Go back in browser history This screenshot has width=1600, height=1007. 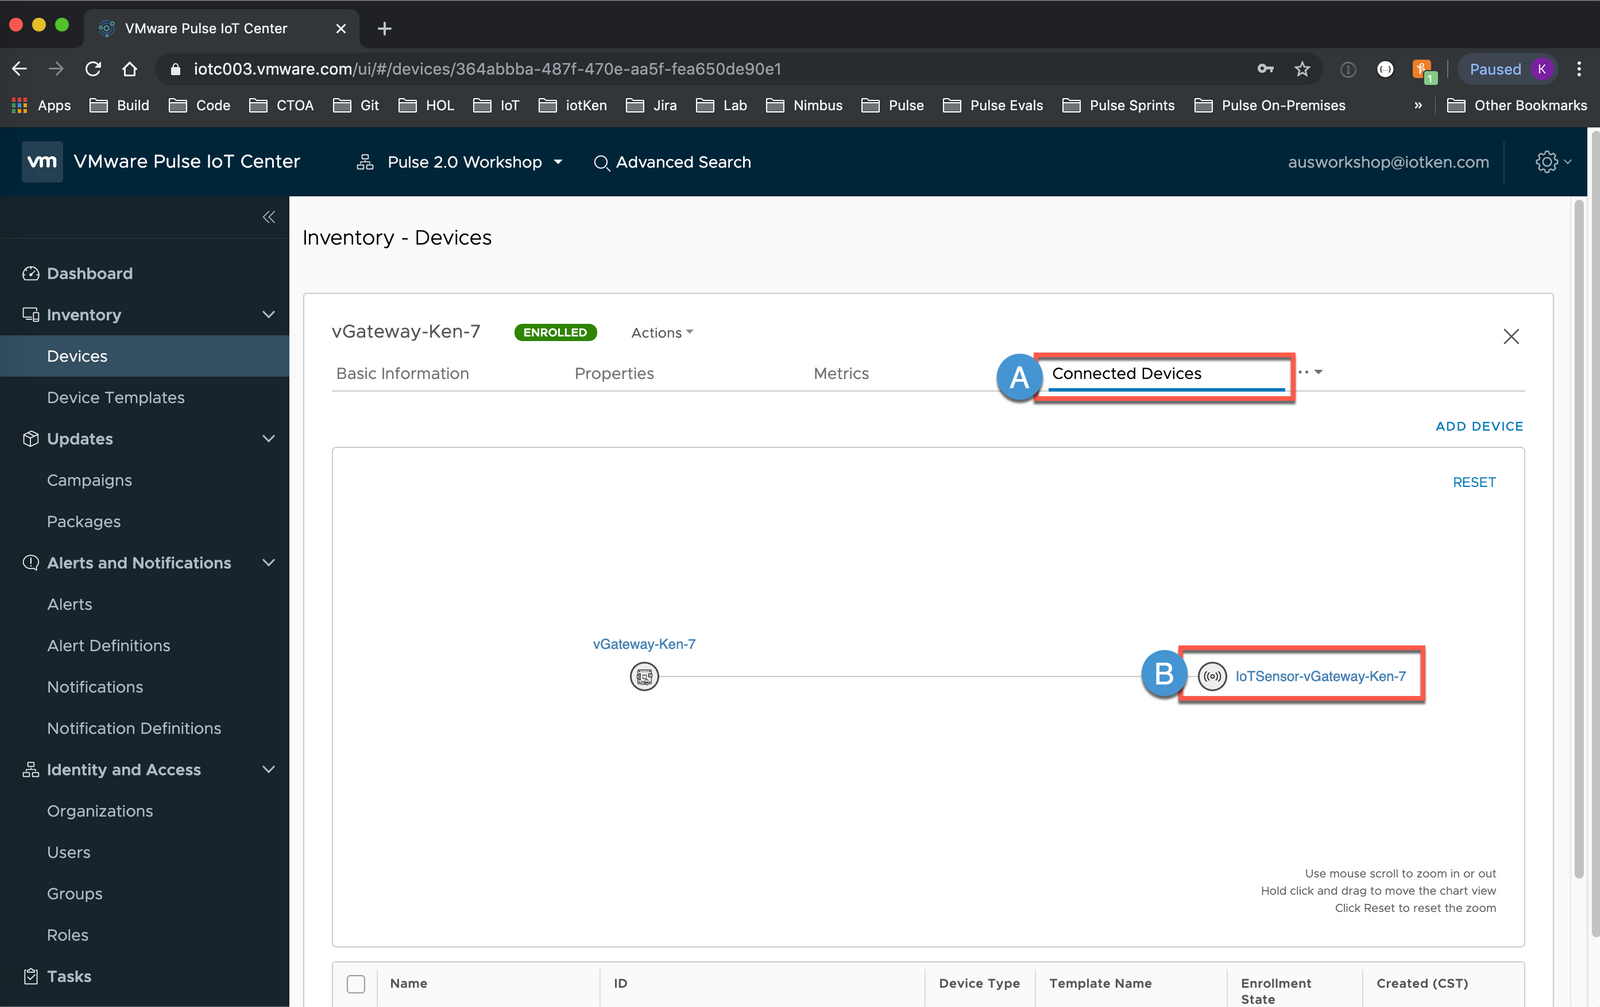point(20,69)
